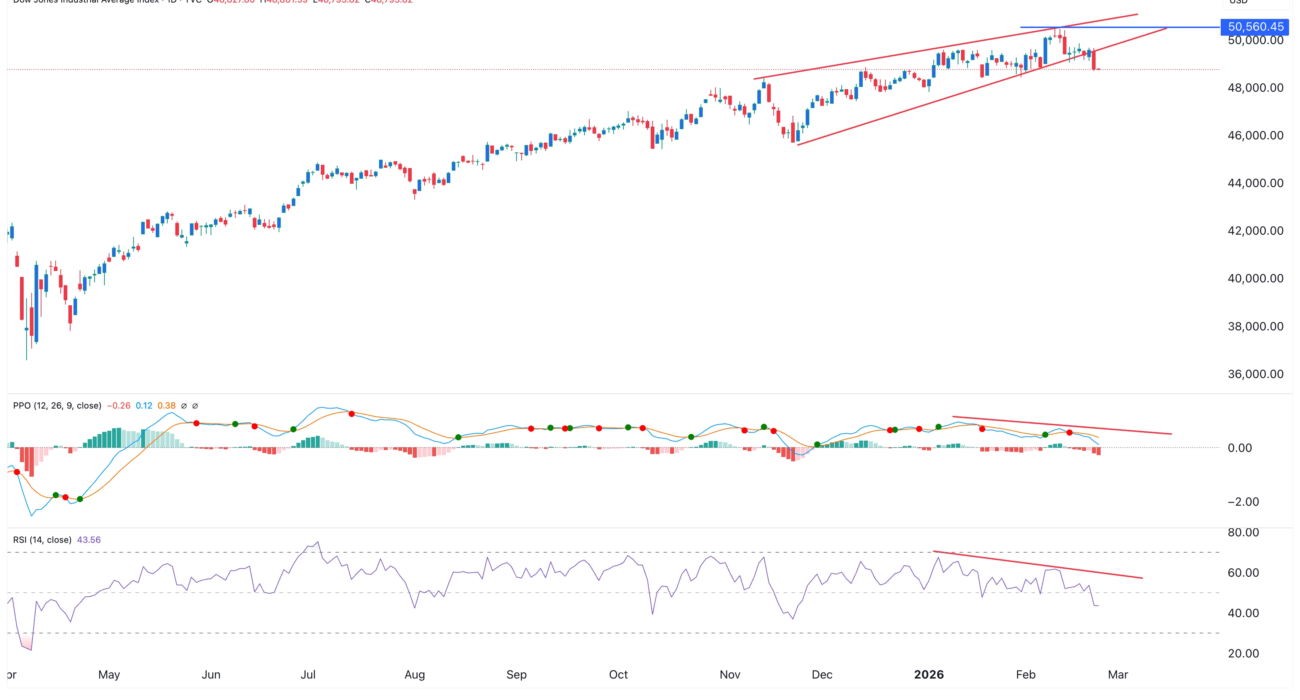Select the red divergence line in RSI pane
The height and width of the screenshot is (700, 1300).
(1040, 565)
